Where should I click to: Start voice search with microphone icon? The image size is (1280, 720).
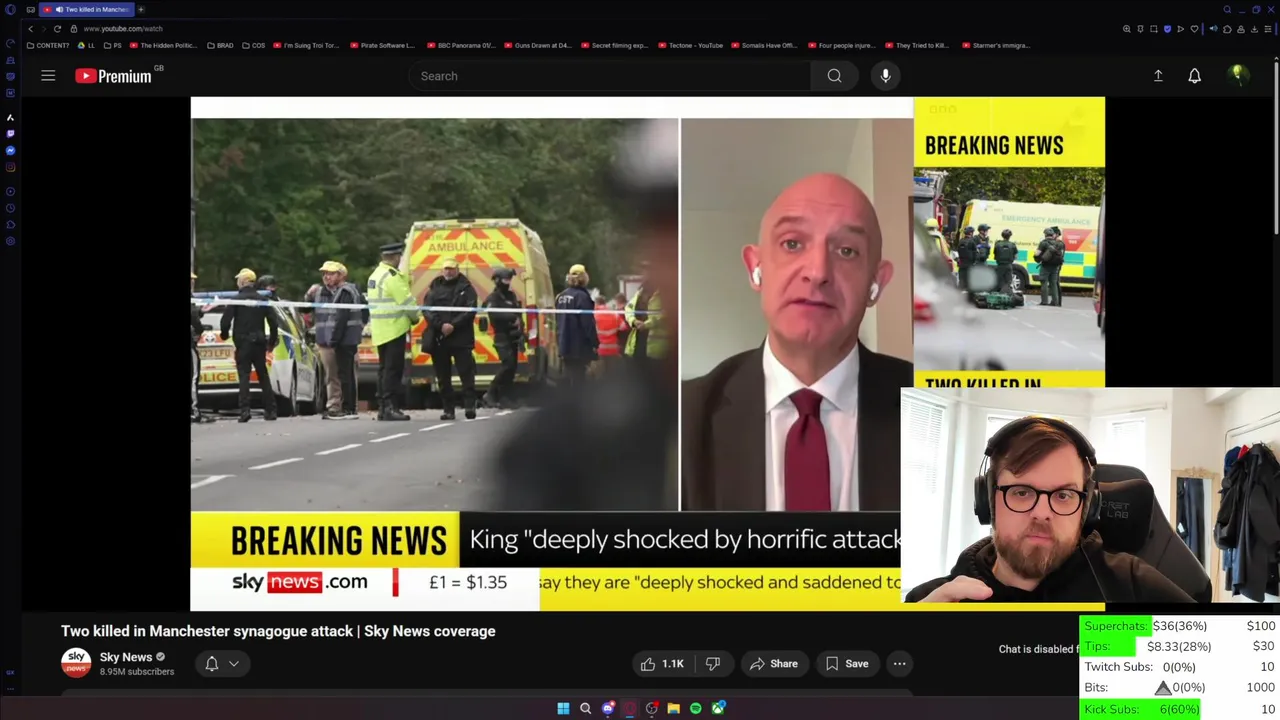click(x=885, y=76)
